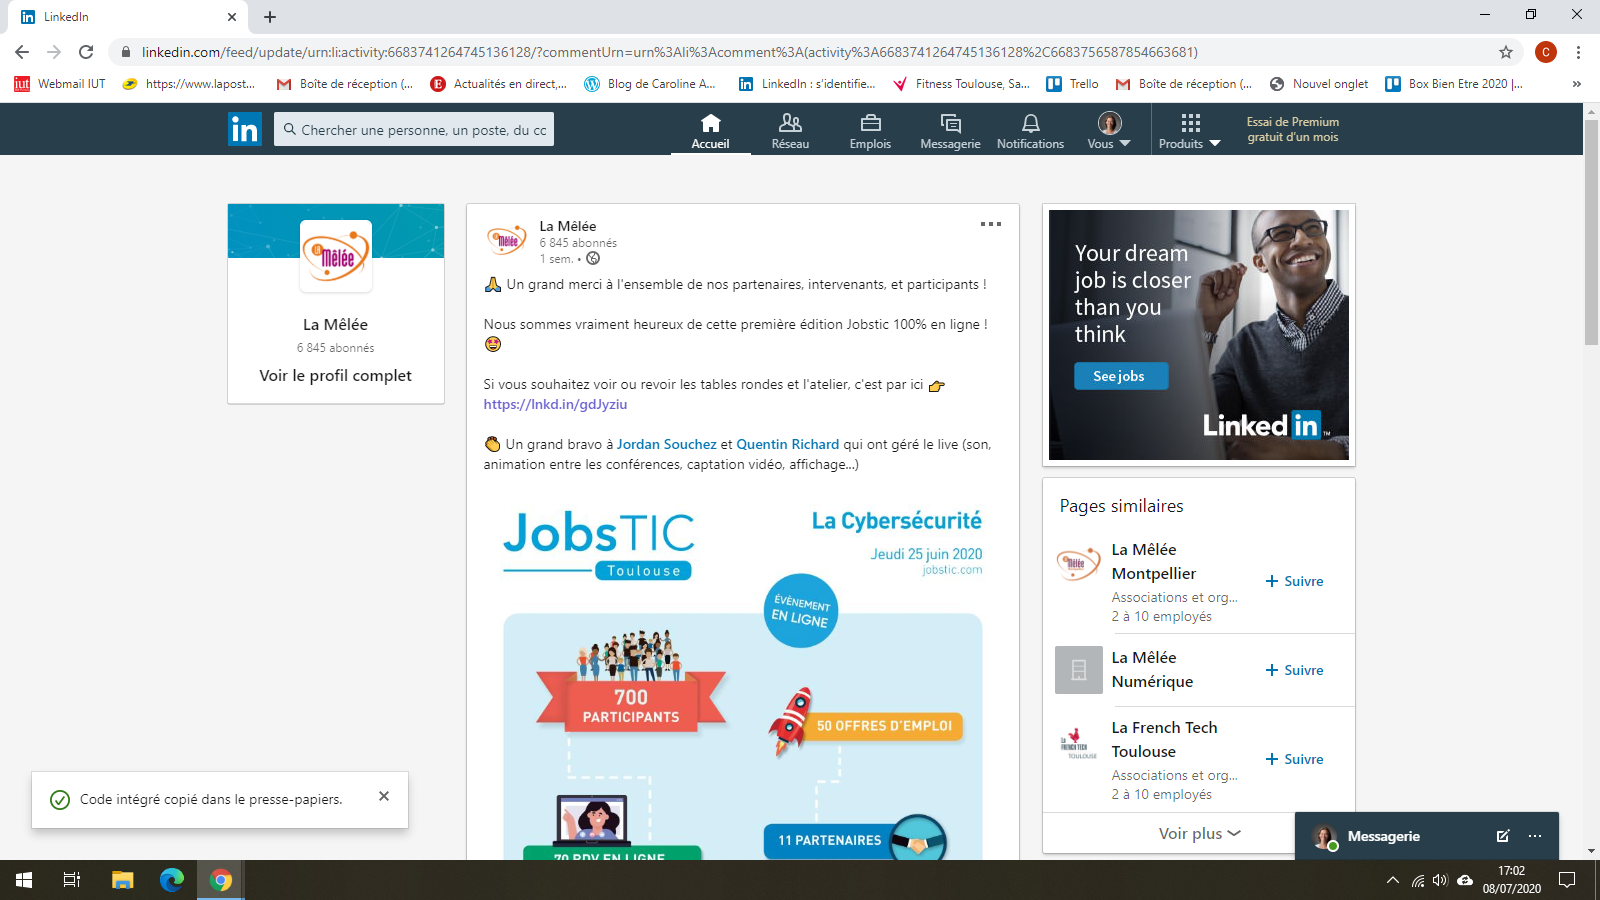The width and height of the screenshot is (1600, 900).
Task: Open the post's three-dot options menu
Action: pyautogui.click(x=990, y=224)
